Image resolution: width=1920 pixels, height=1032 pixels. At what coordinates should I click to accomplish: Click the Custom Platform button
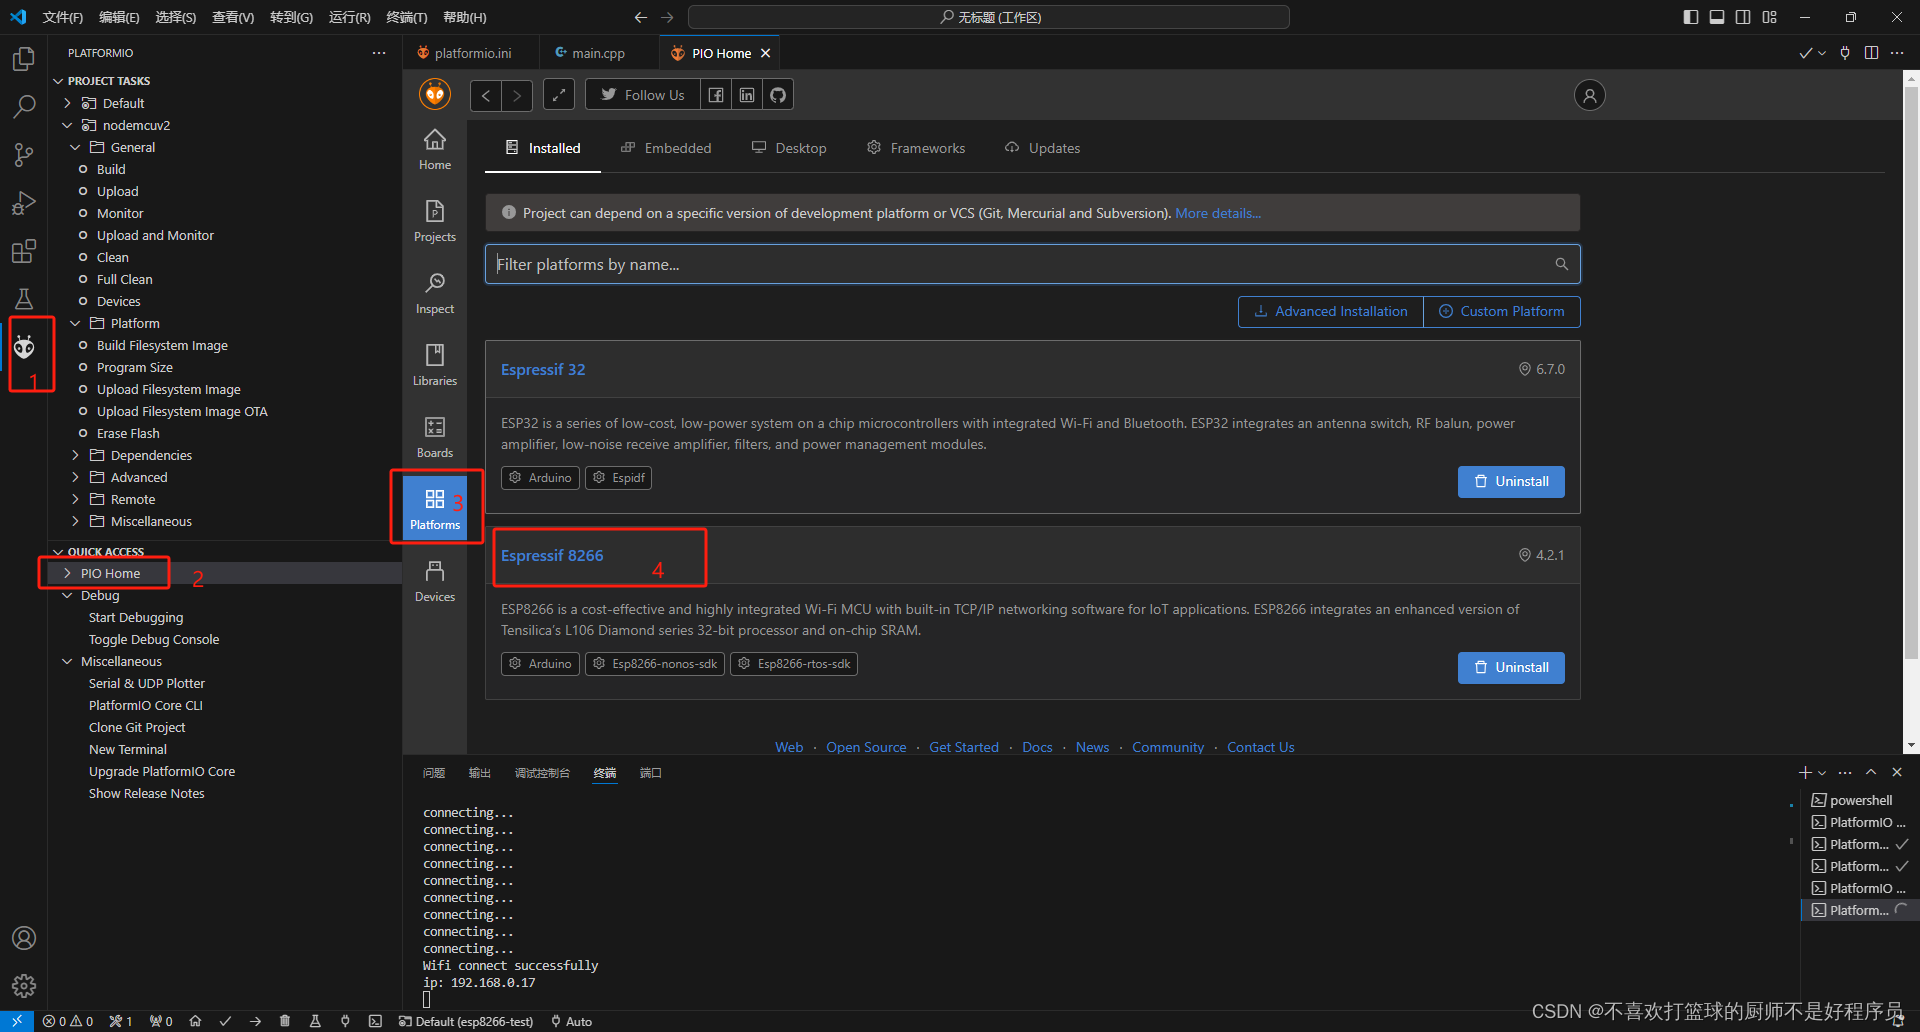tap(1502, 311)
